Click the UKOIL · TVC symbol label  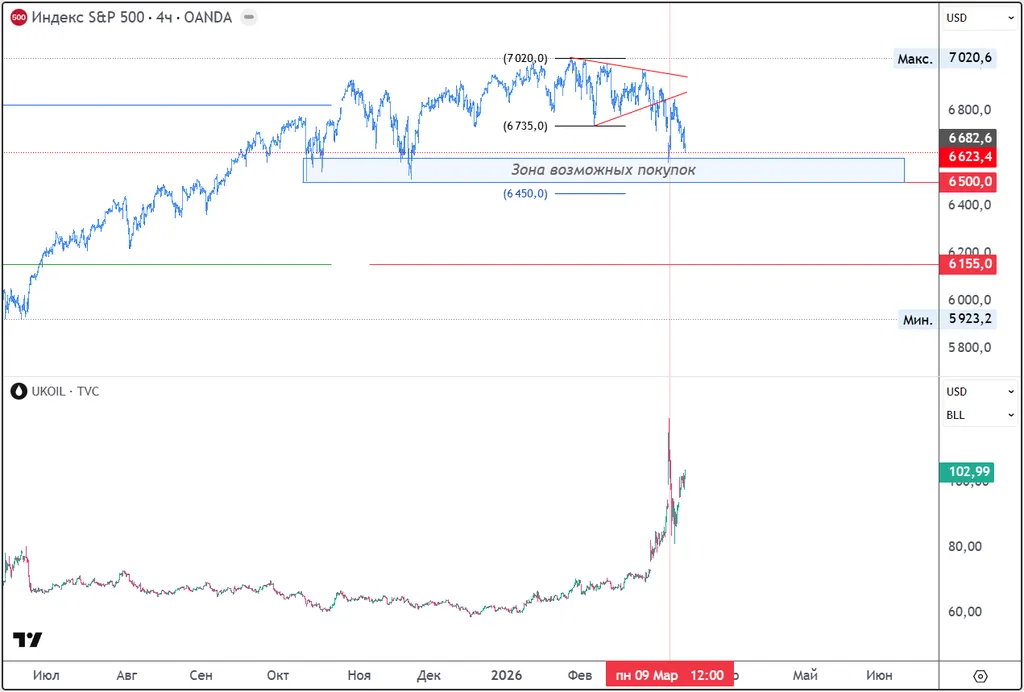[65, 391]
